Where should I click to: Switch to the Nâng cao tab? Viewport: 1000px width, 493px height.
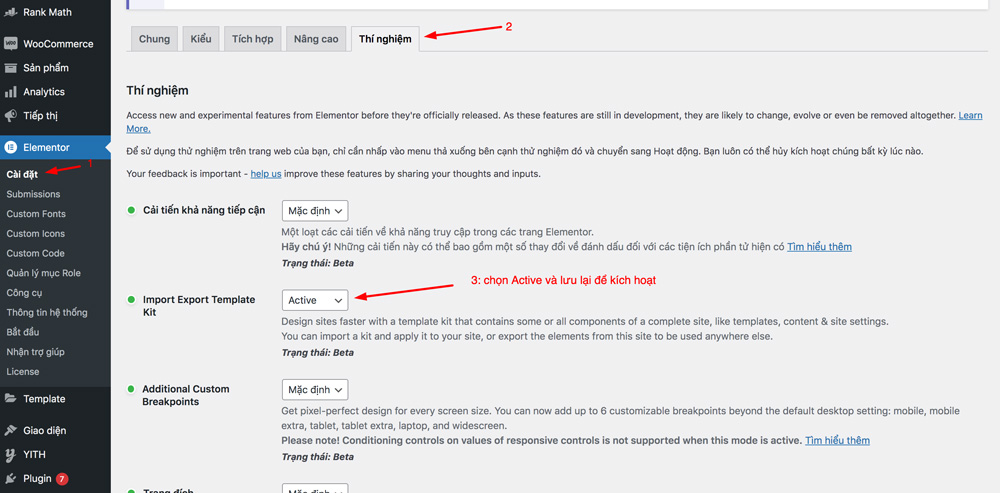click(x=316, y=39)
